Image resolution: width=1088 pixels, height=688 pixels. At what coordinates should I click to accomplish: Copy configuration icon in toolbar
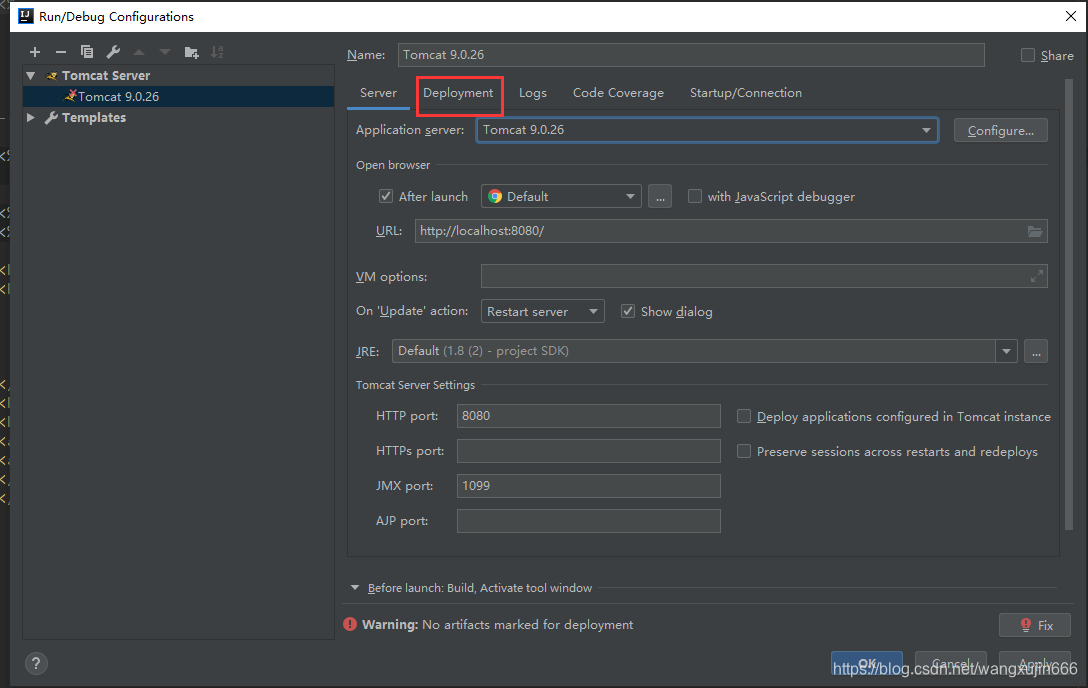(x=87, y=52)
